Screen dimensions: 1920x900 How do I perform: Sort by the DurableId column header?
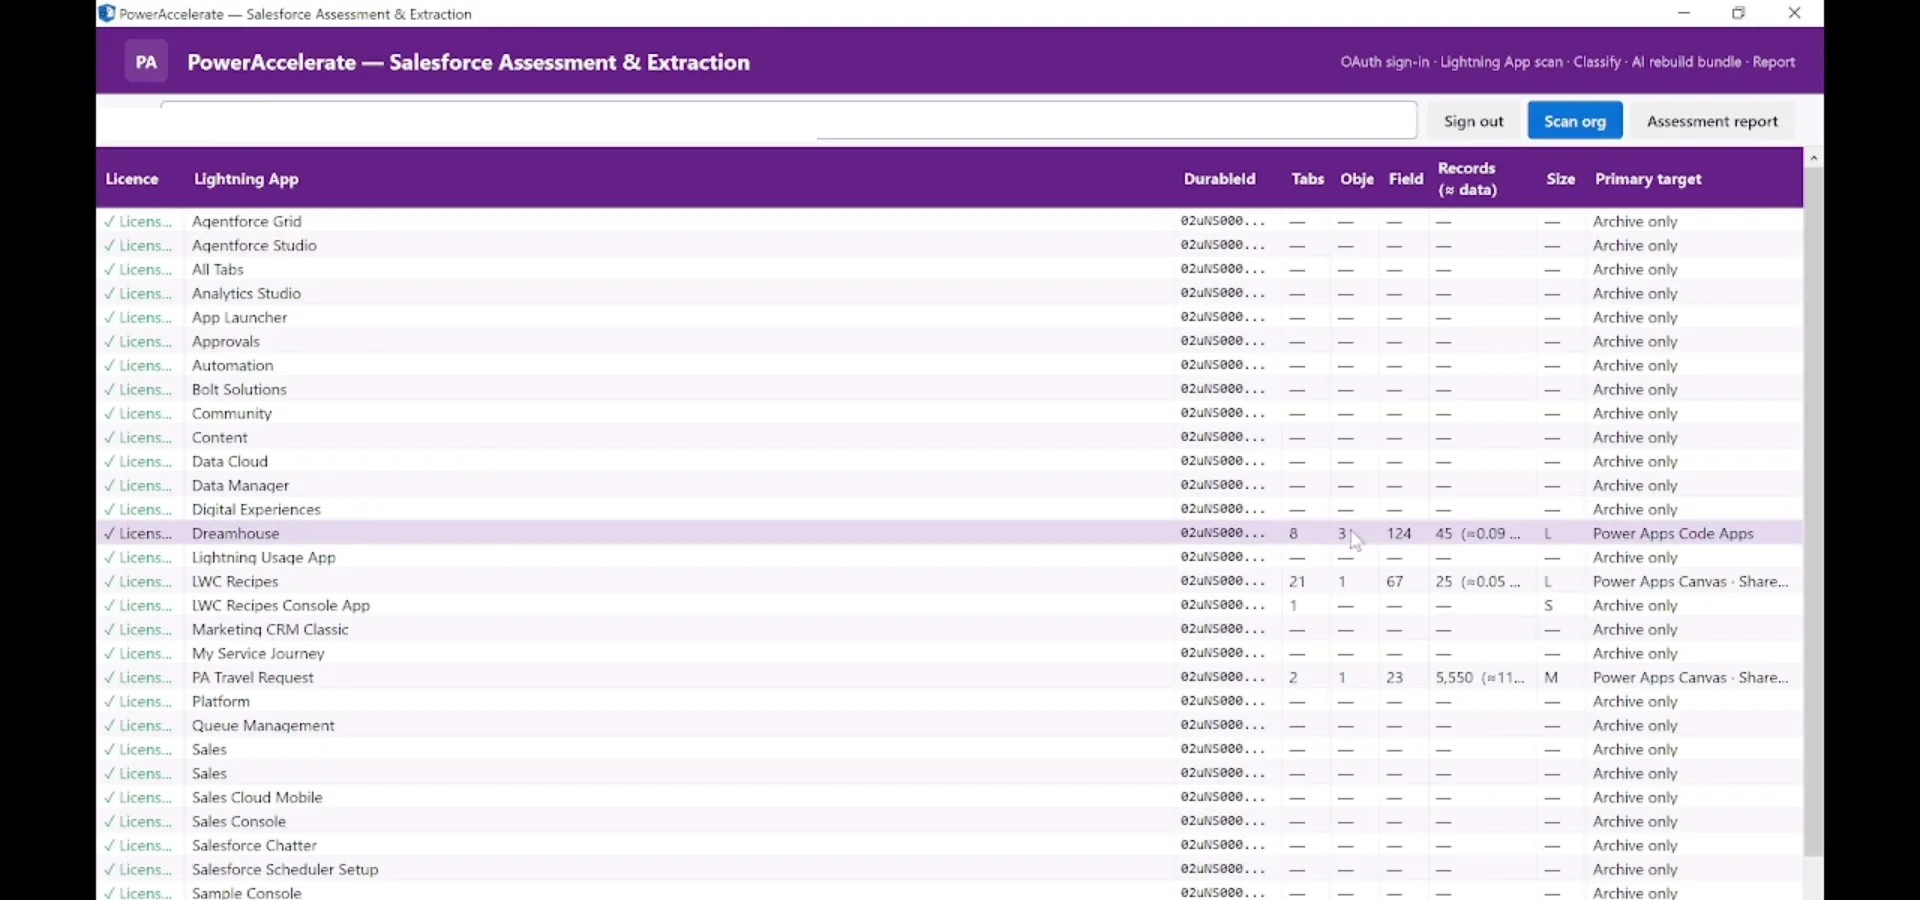[1219, 179]
